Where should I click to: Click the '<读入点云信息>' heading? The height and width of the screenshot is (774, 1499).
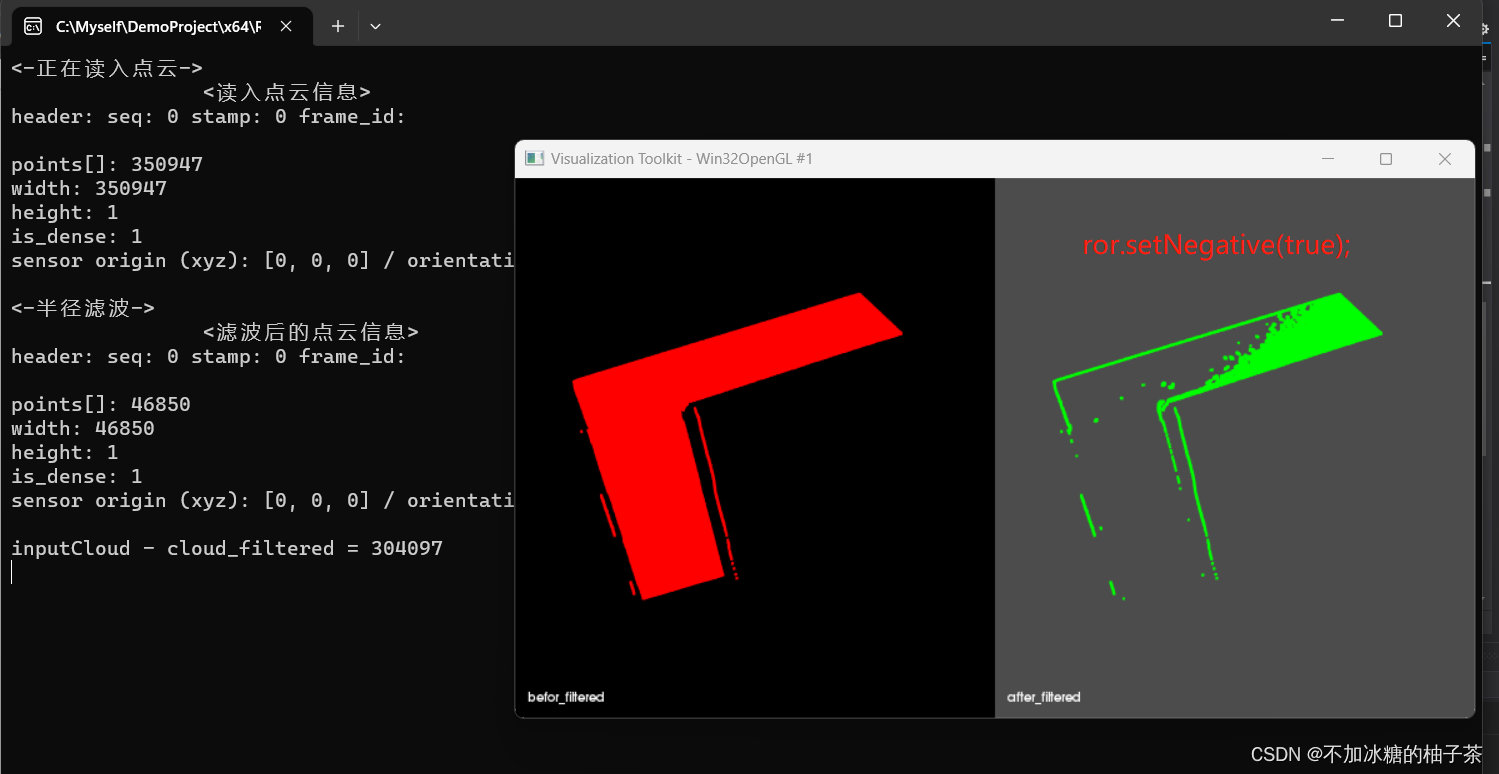pyautogui.click(x=287, y=93)
